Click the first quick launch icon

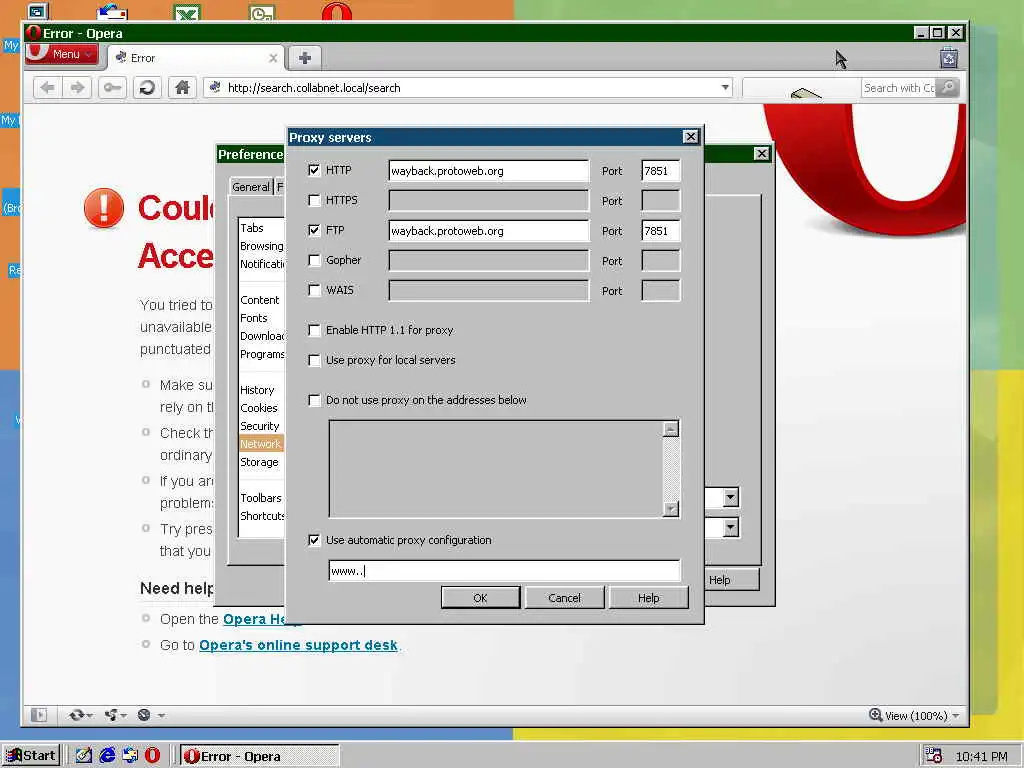click(84, 756)
